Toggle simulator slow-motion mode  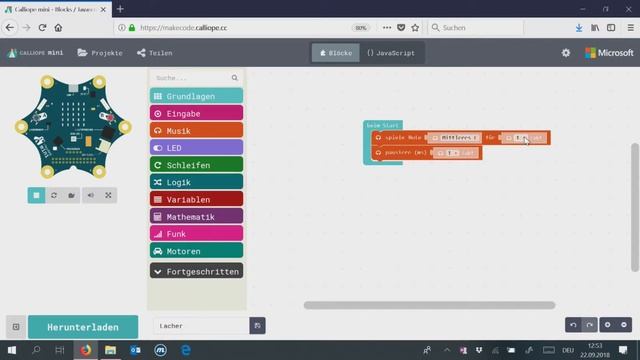click(71, 195)
